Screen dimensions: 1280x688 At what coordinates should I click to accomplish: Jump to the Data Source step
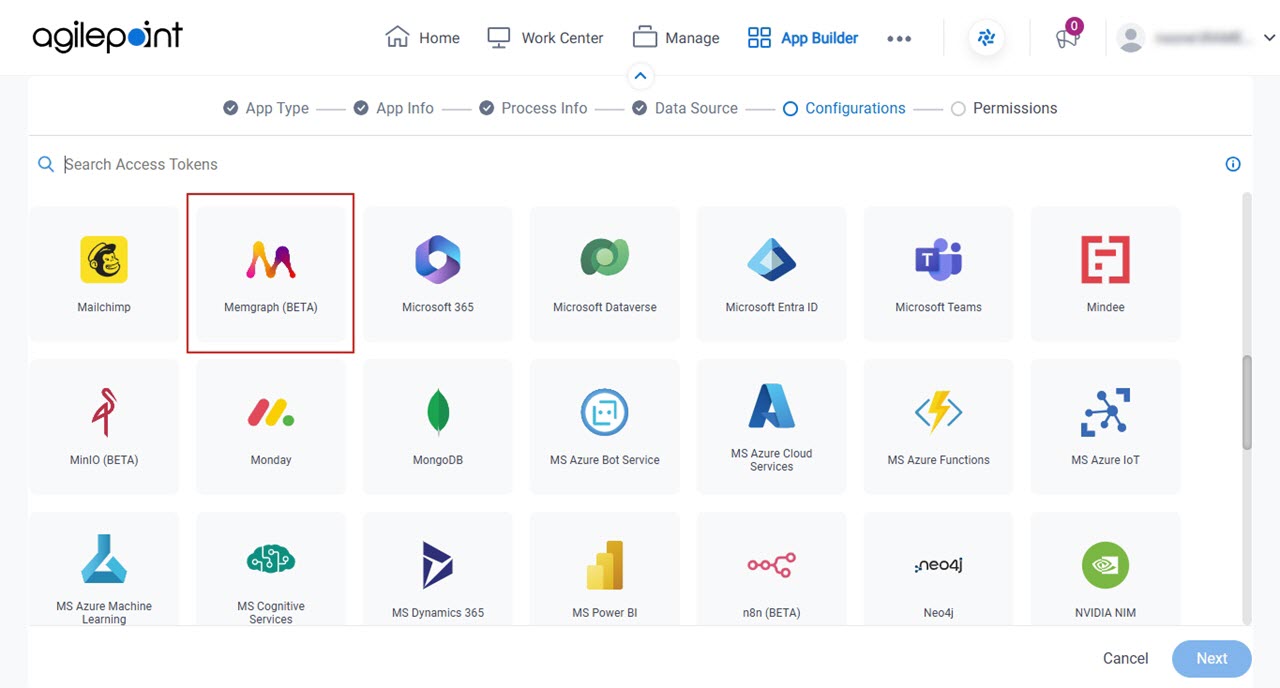(x=685, y=108)
